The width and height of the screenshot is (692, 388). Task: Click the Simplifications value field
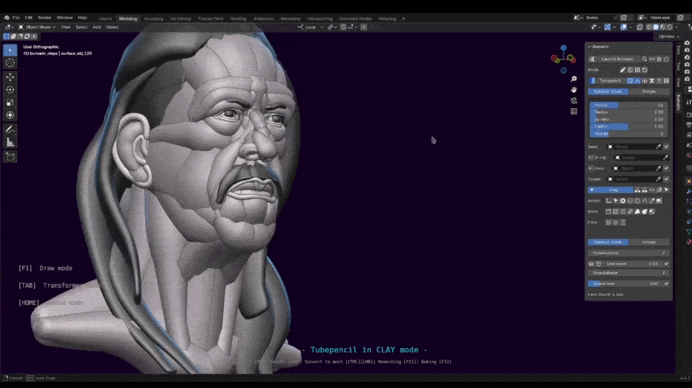pyautogui.click(x=628, y=253)
